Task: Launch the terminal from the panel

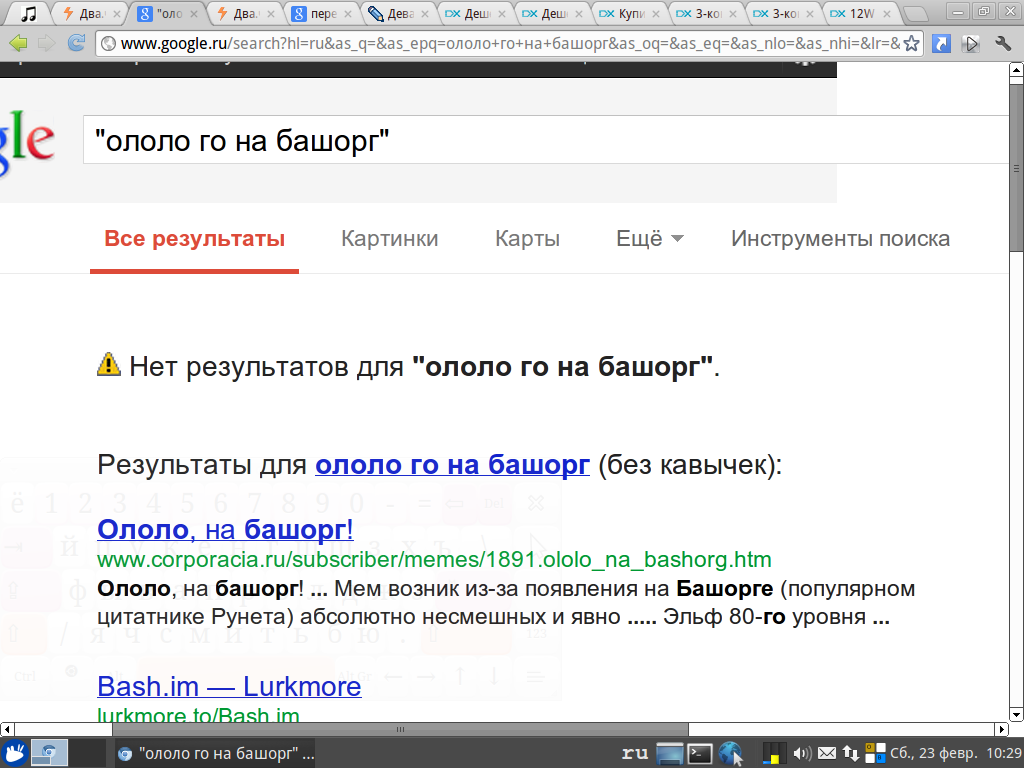Action: [x=699, y=753]
